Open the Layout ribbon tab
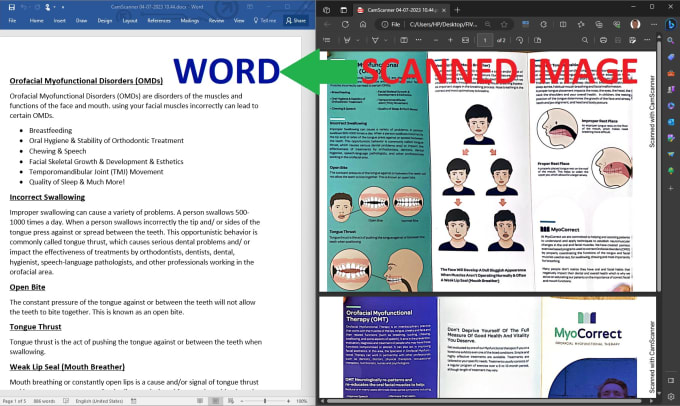Screen dimensions: 680x406 coord(130,20)
